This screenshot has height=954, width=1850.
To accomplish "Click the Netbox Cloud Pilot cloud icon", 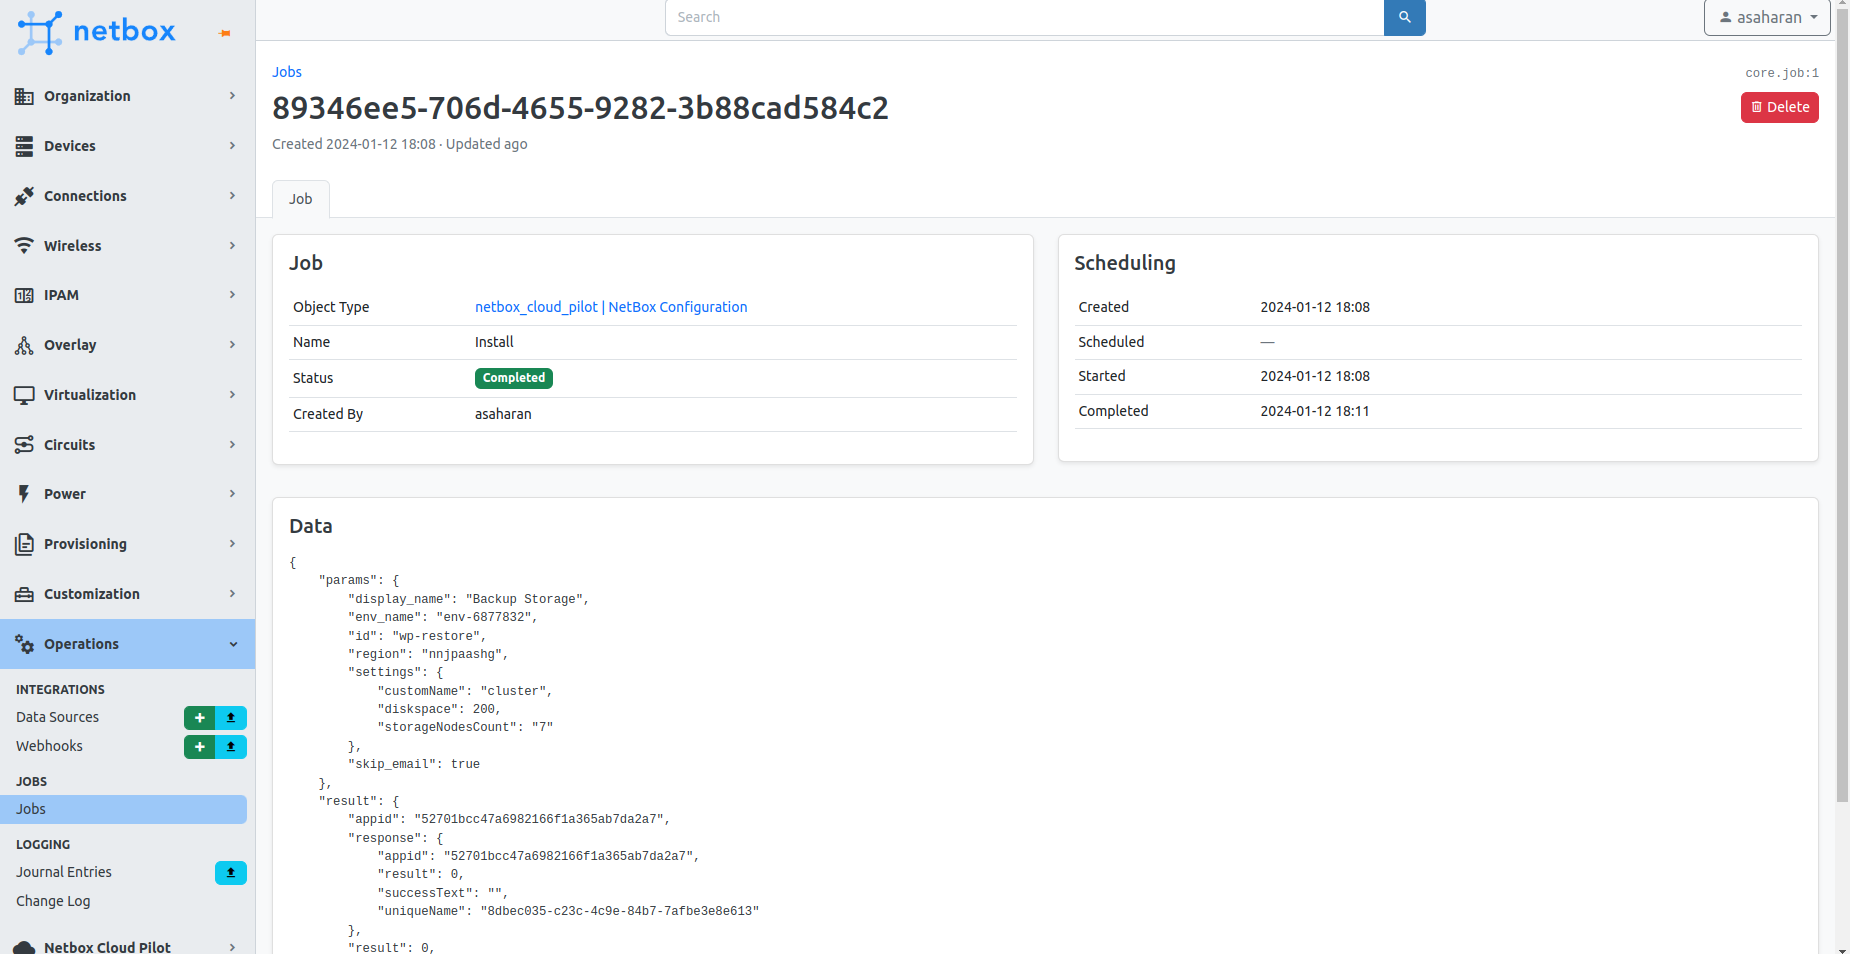I will pos(24,947).
